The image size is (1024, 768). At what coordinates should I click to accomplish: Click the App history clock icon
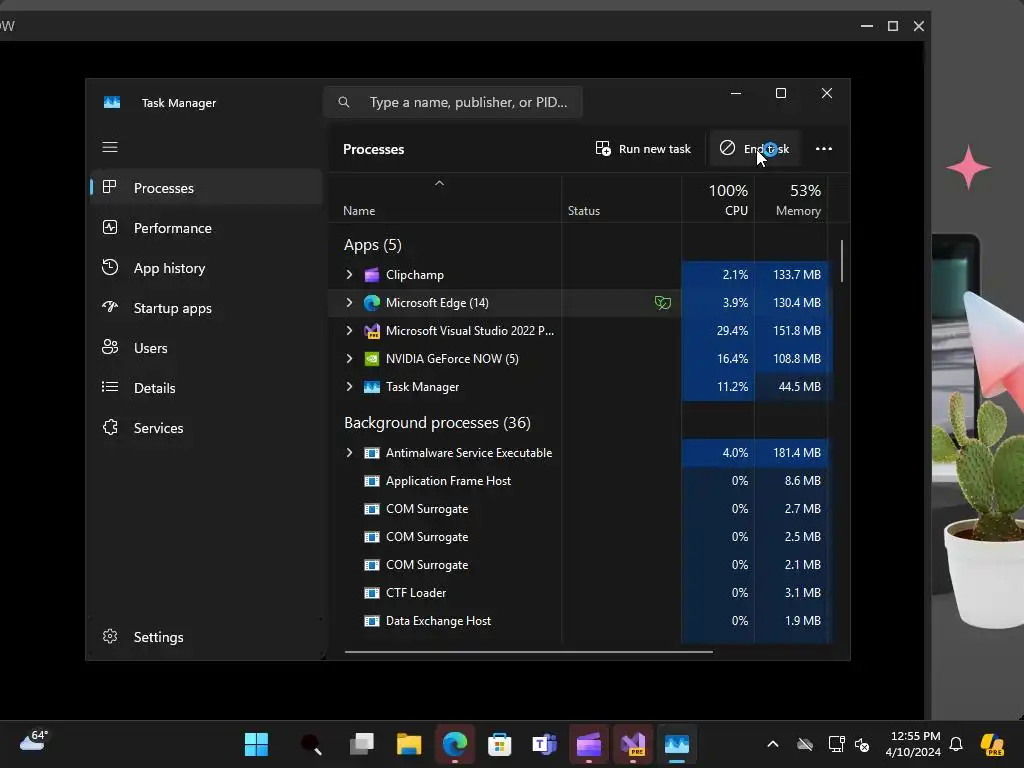[x=110, y=267]
